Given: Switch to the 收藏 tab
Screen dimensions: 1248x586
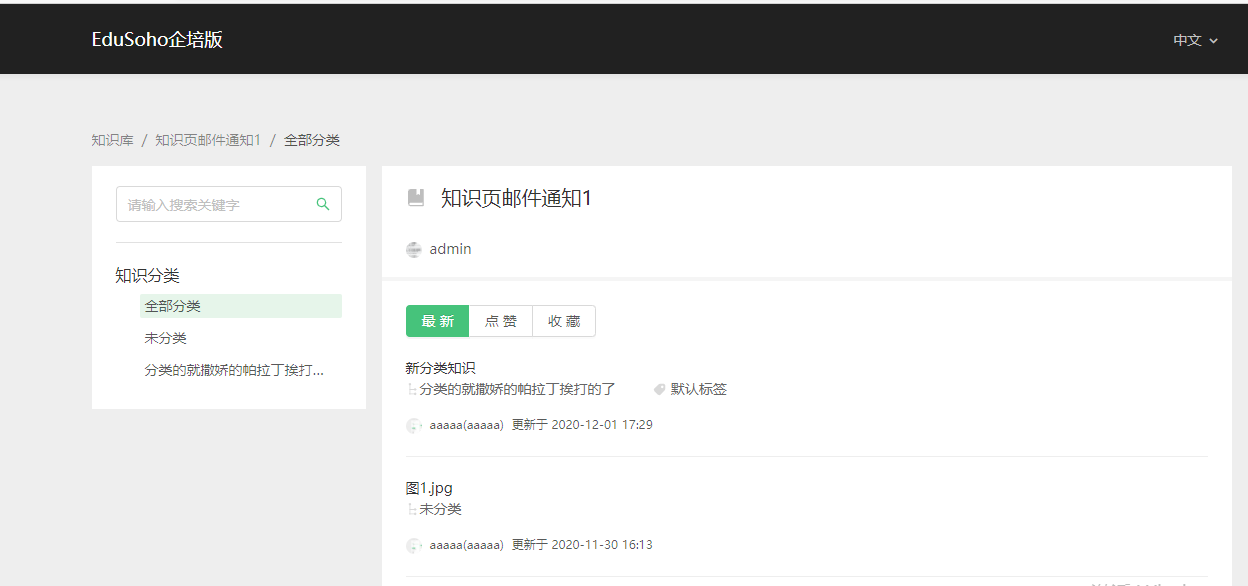Looking at the screenshot, I should [x=564, y=321].
